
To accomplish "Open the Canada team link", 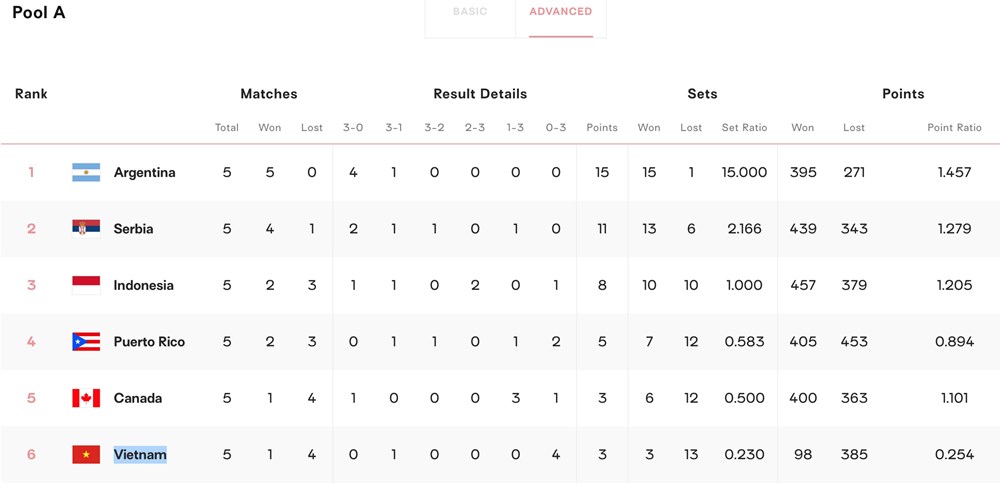I will [138, 398].
